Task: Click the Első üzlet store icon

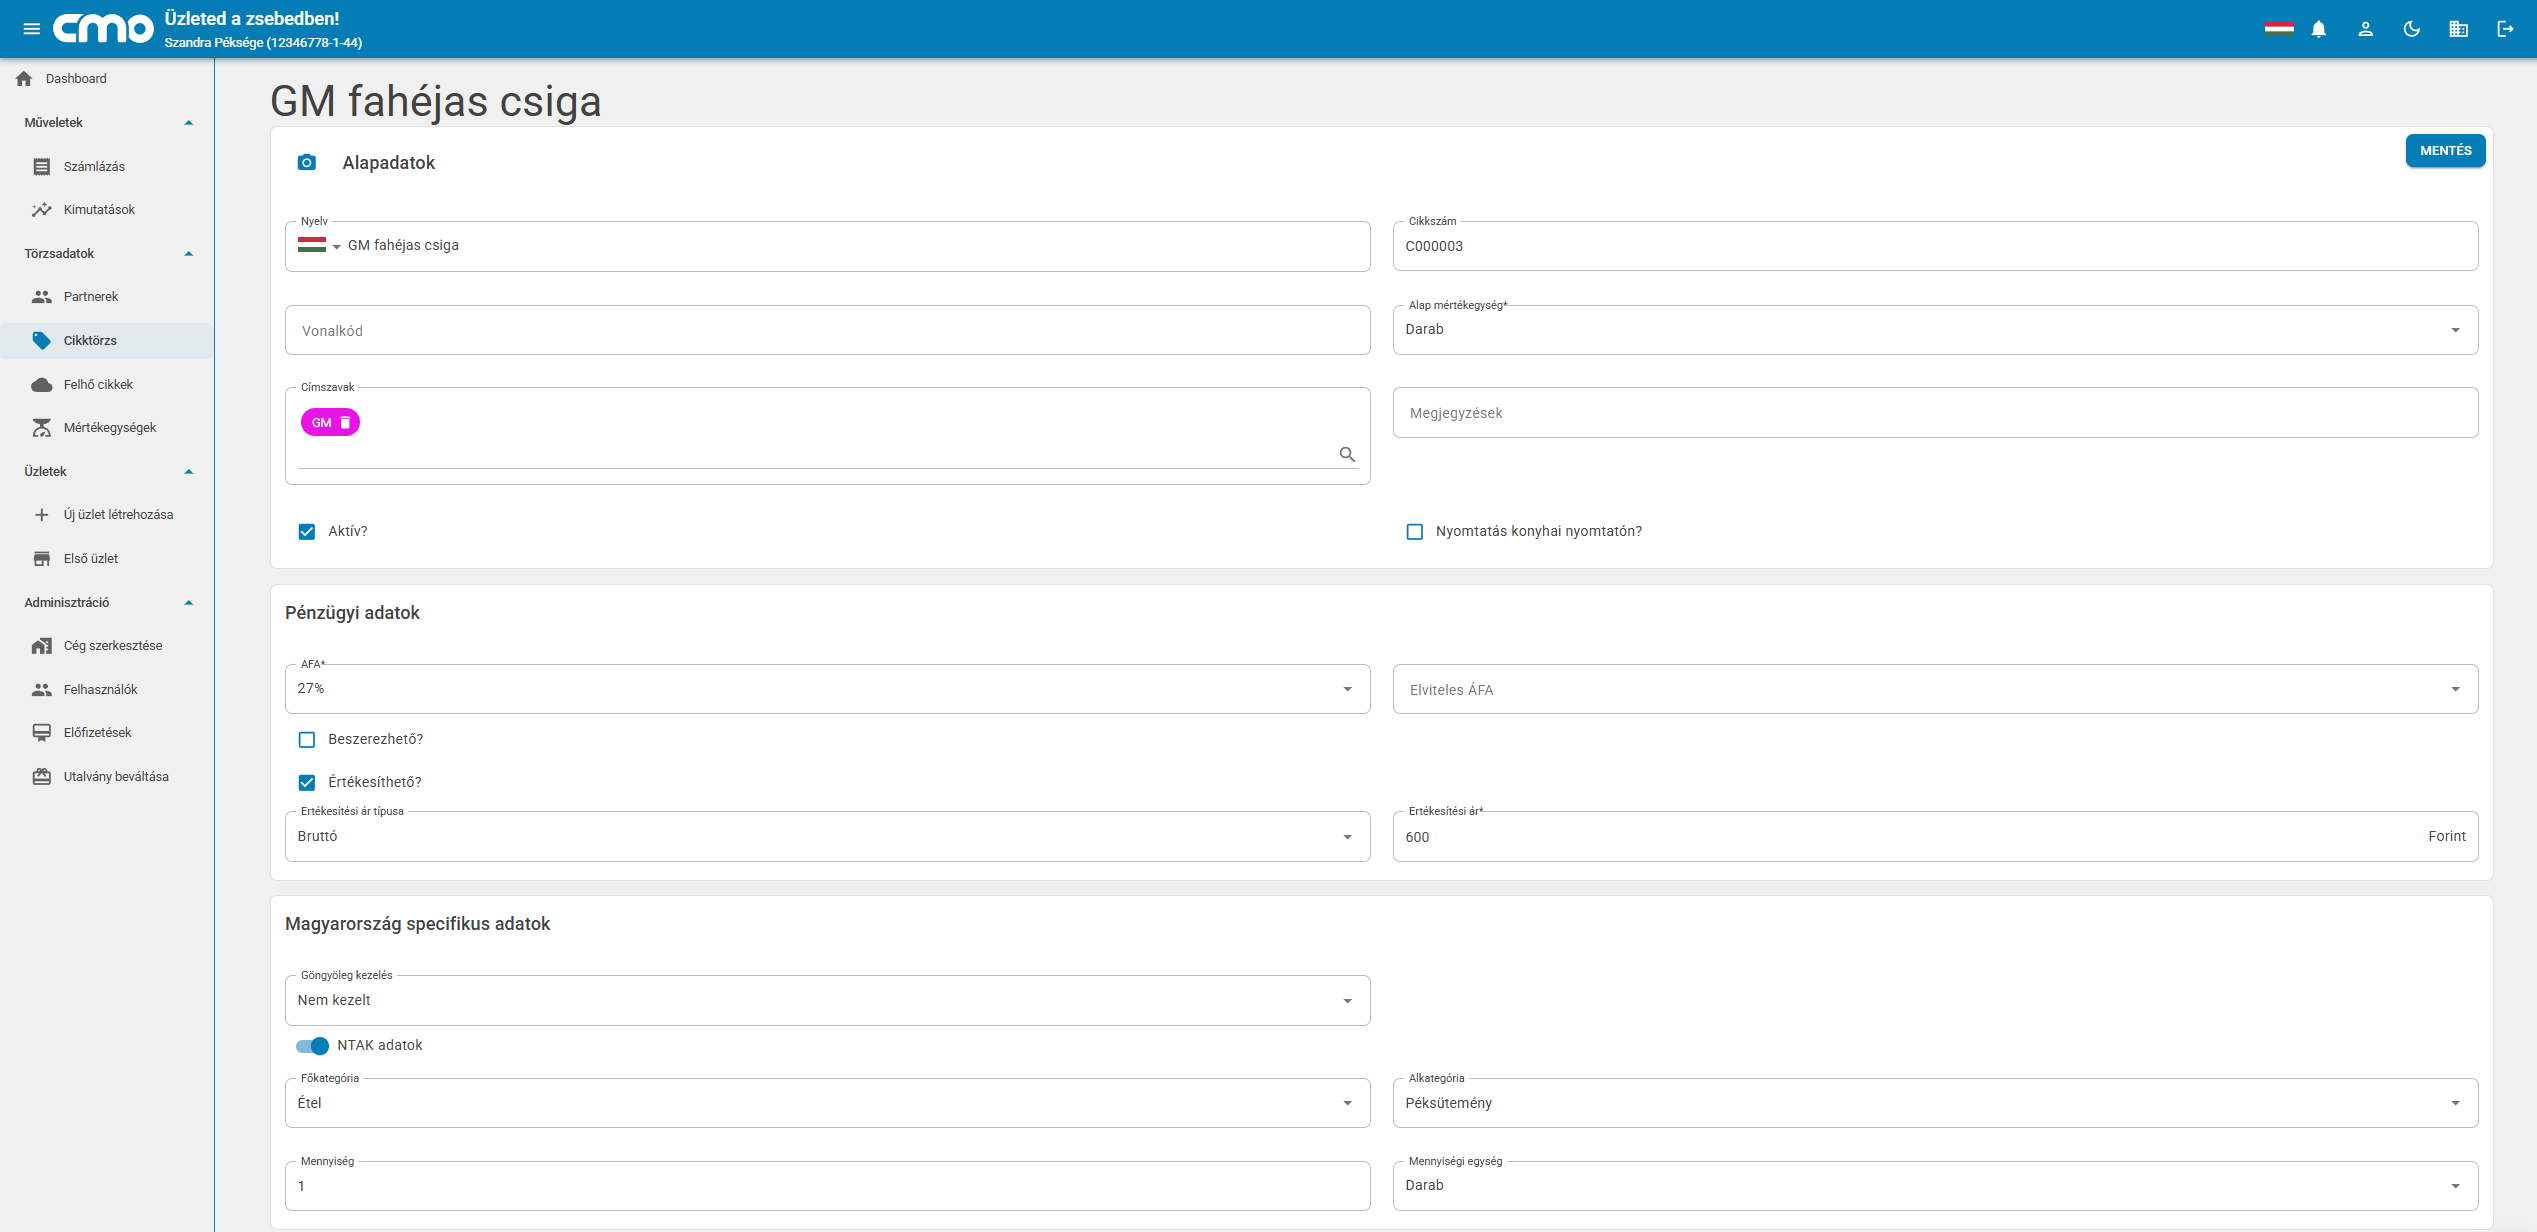Action: pyautogui.click(x=41, y=559)
